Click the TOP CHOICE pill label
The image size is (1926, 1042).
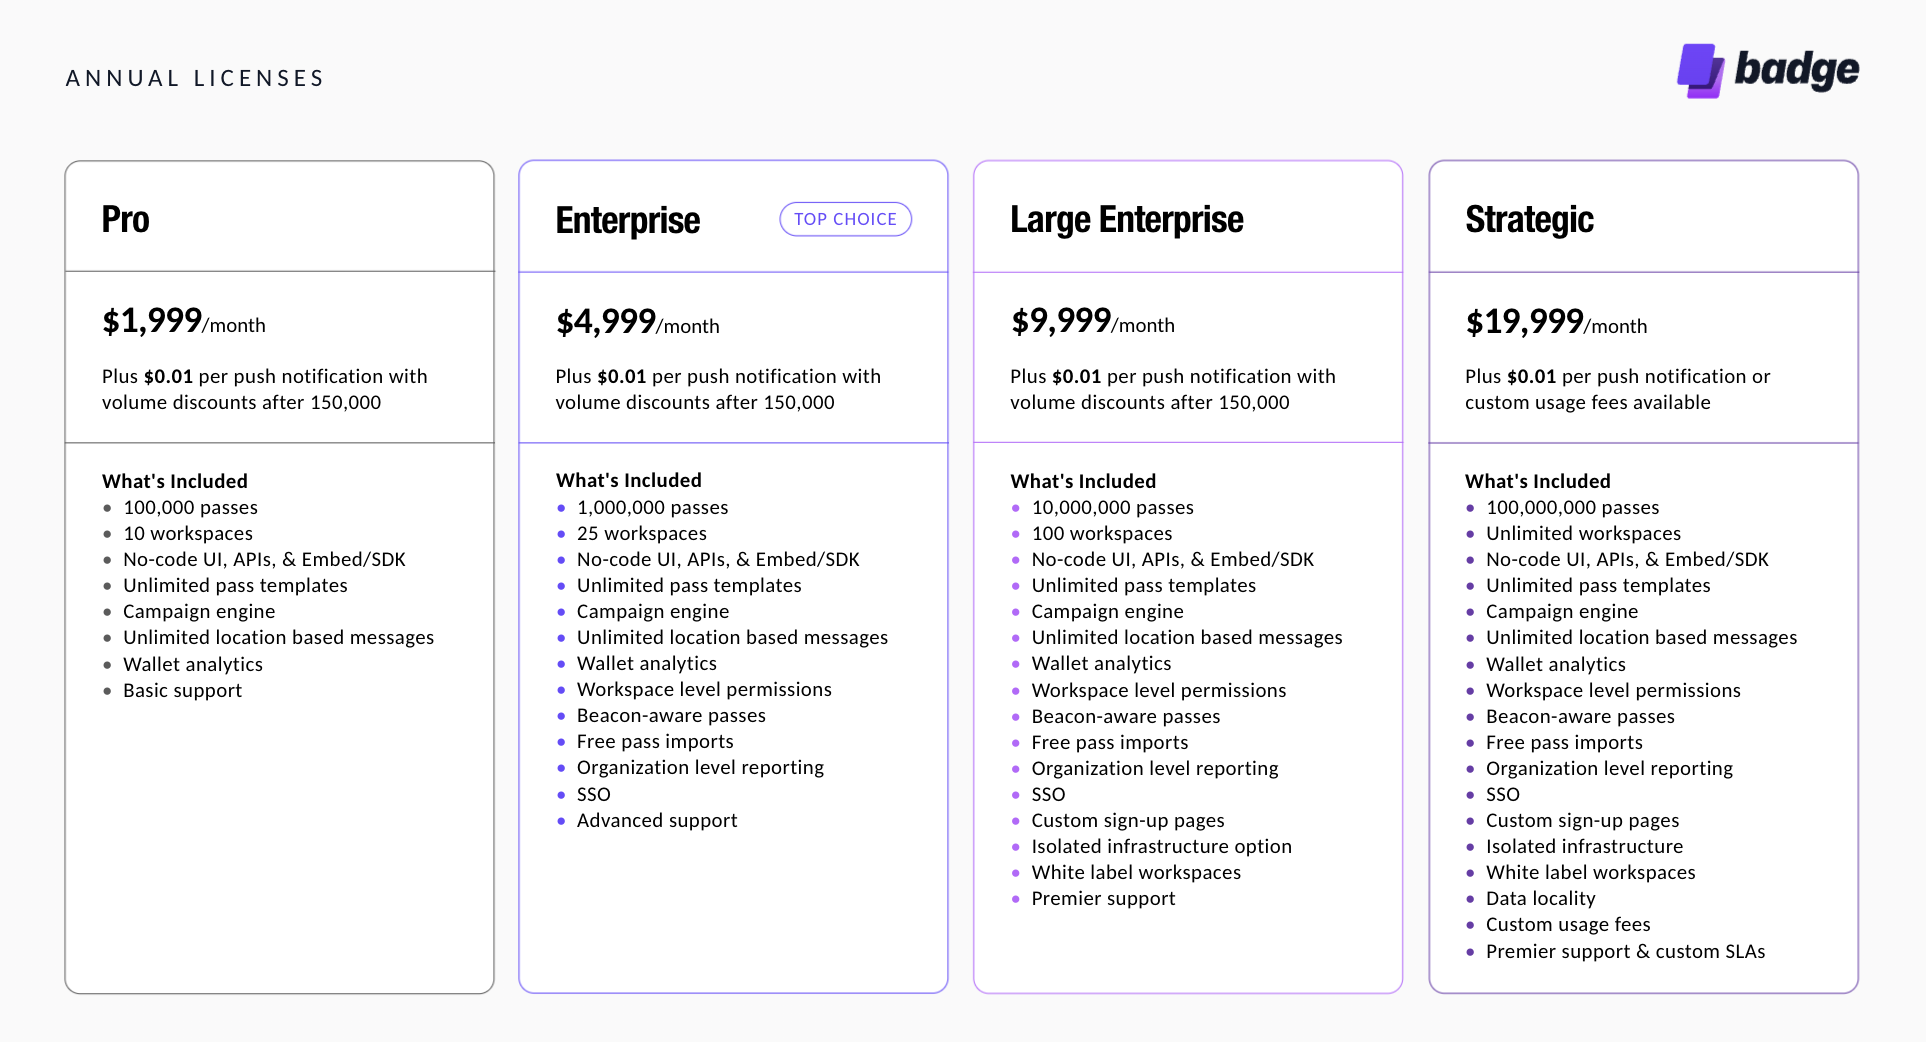[x=845, y=219]
